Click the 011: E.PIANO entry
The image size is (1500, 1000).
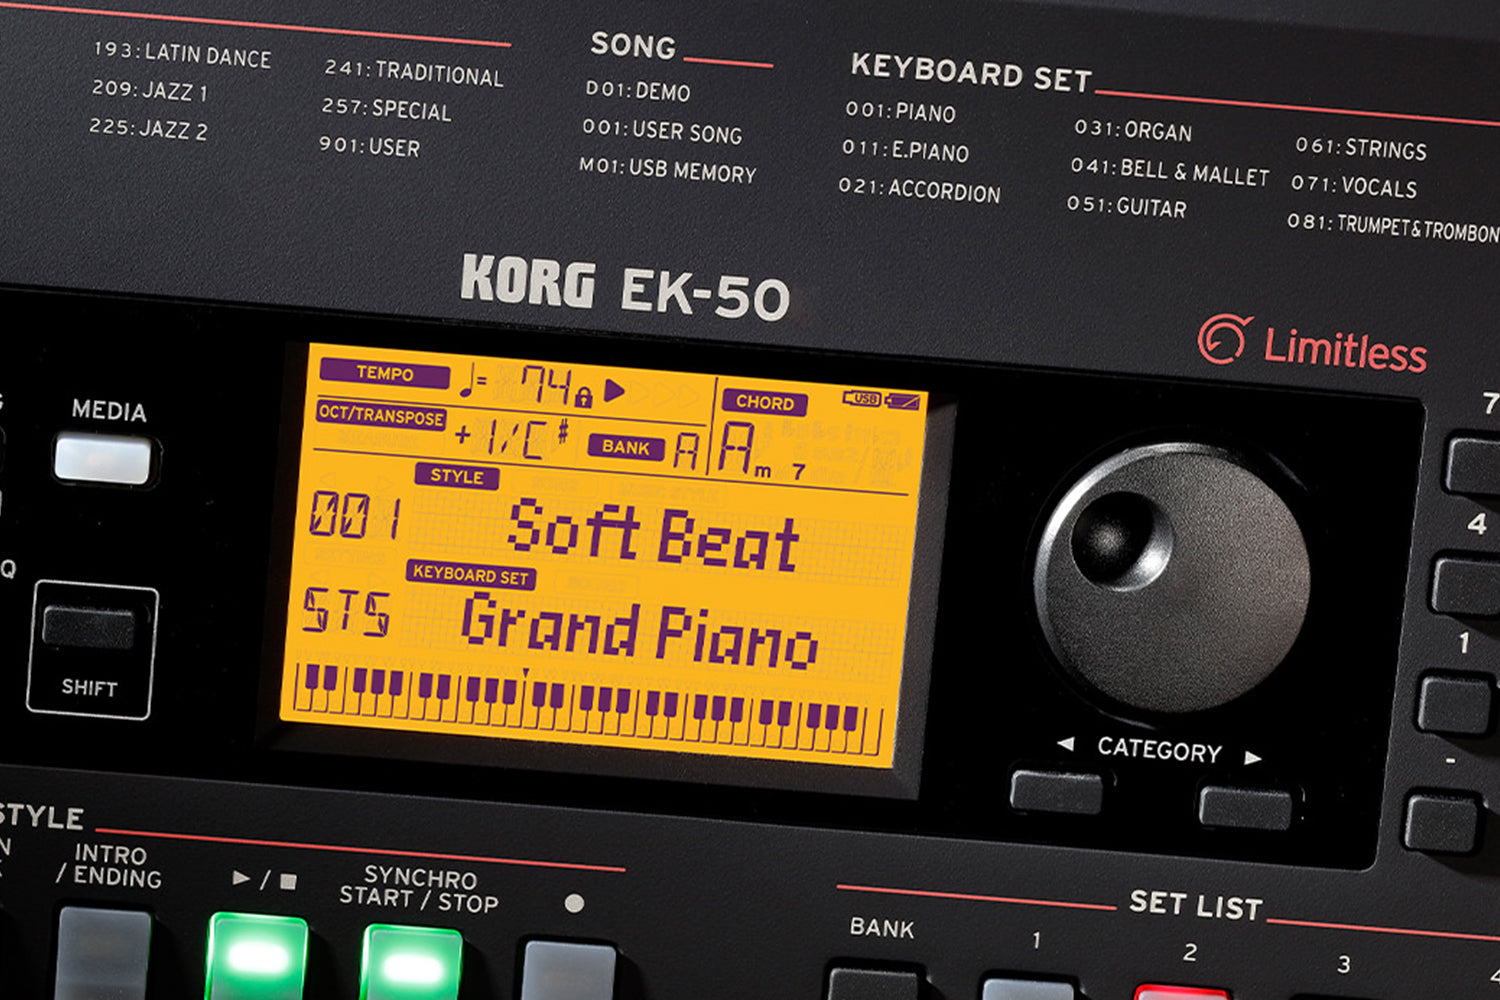(x=905, y=150)
